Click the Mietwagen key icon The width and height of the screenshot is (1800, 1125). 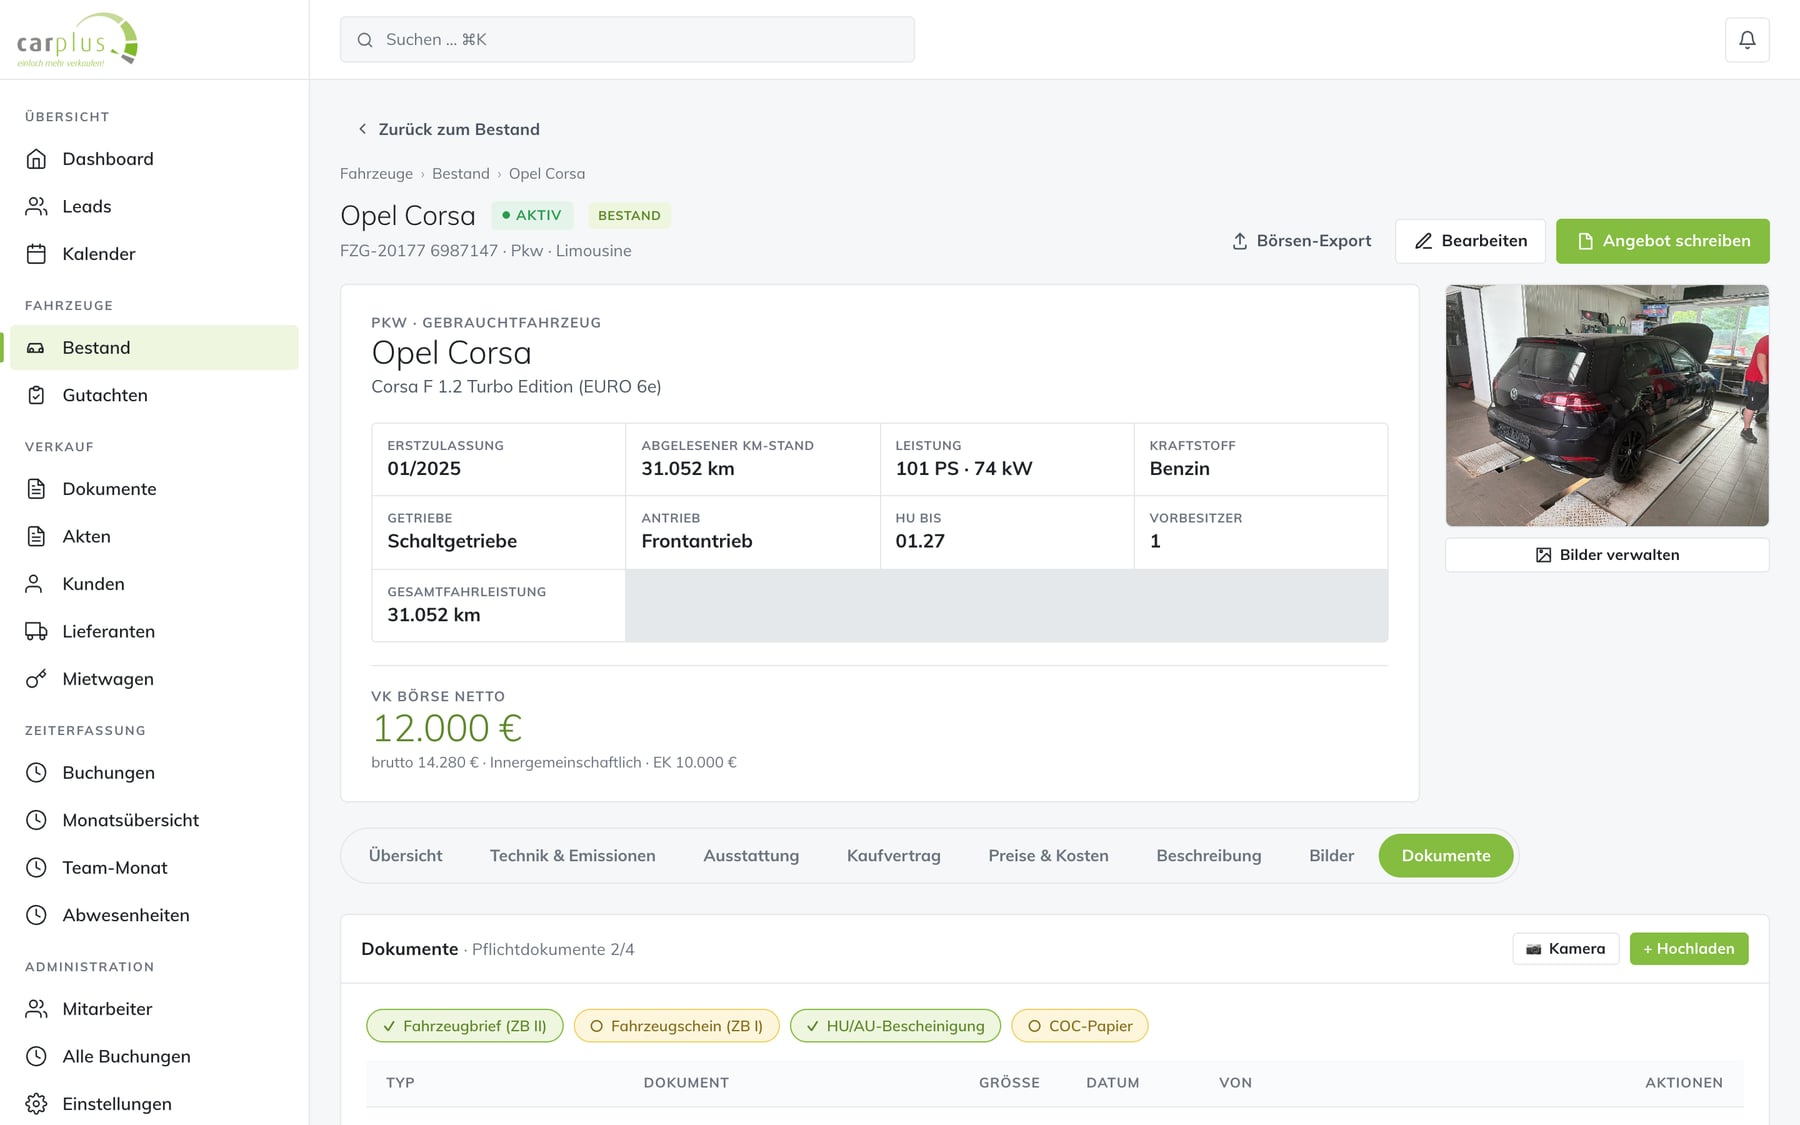pos(36,679)
